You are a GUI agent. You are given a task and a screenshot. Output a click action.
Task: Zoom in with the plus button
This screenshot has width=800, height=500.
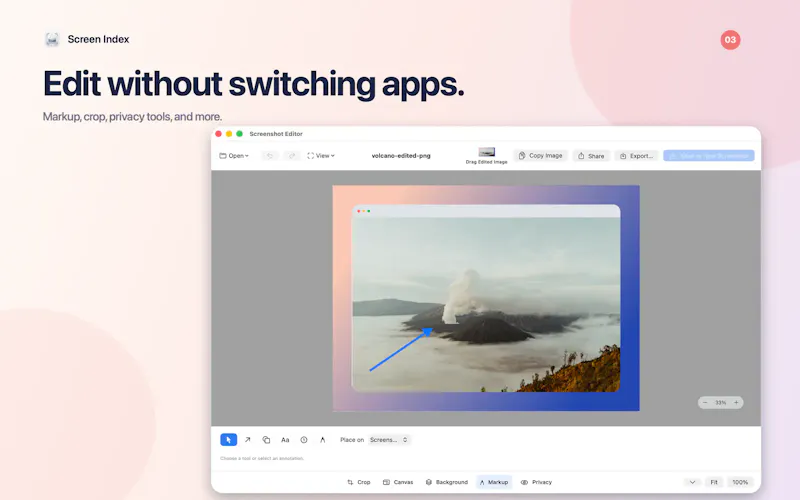click(x=736, y=403)
